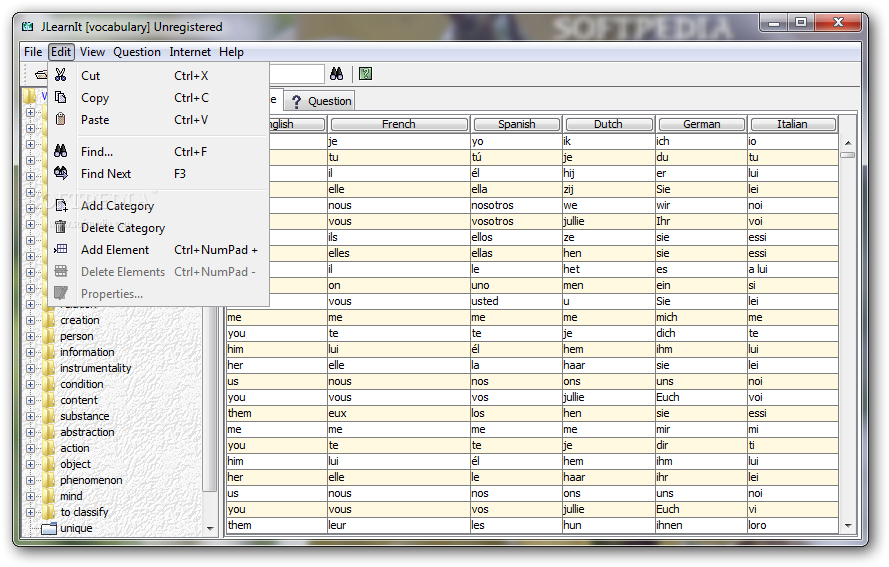Select Find Next in the Edit menu

159,174
